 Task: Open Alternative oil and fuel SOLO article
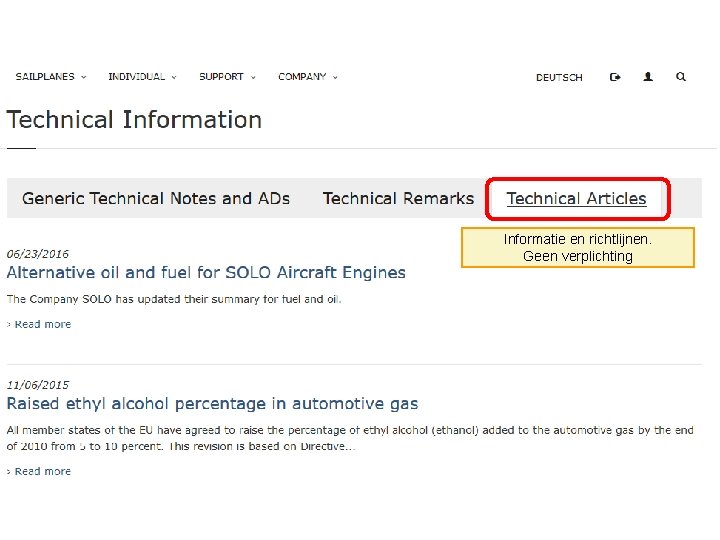(206, 272)
